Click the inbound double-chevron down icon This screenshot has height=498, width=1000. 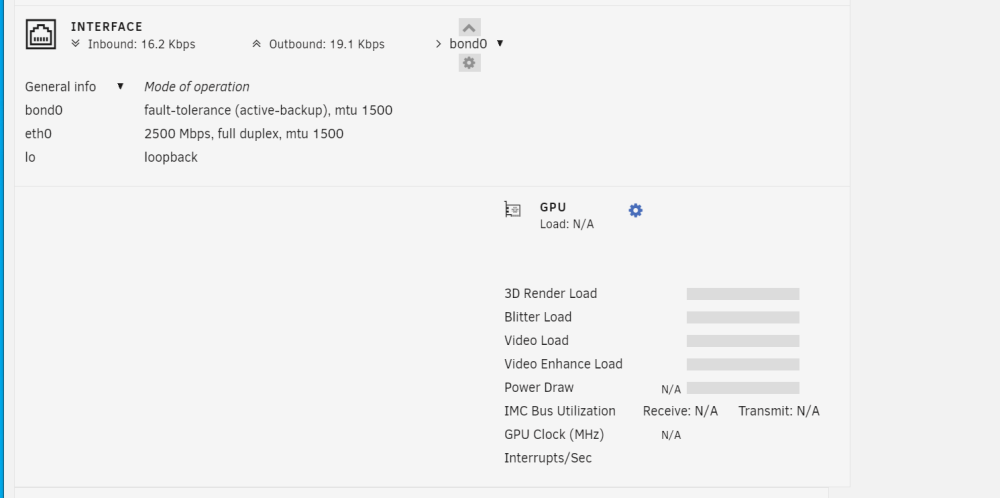[x=76, y=43]
